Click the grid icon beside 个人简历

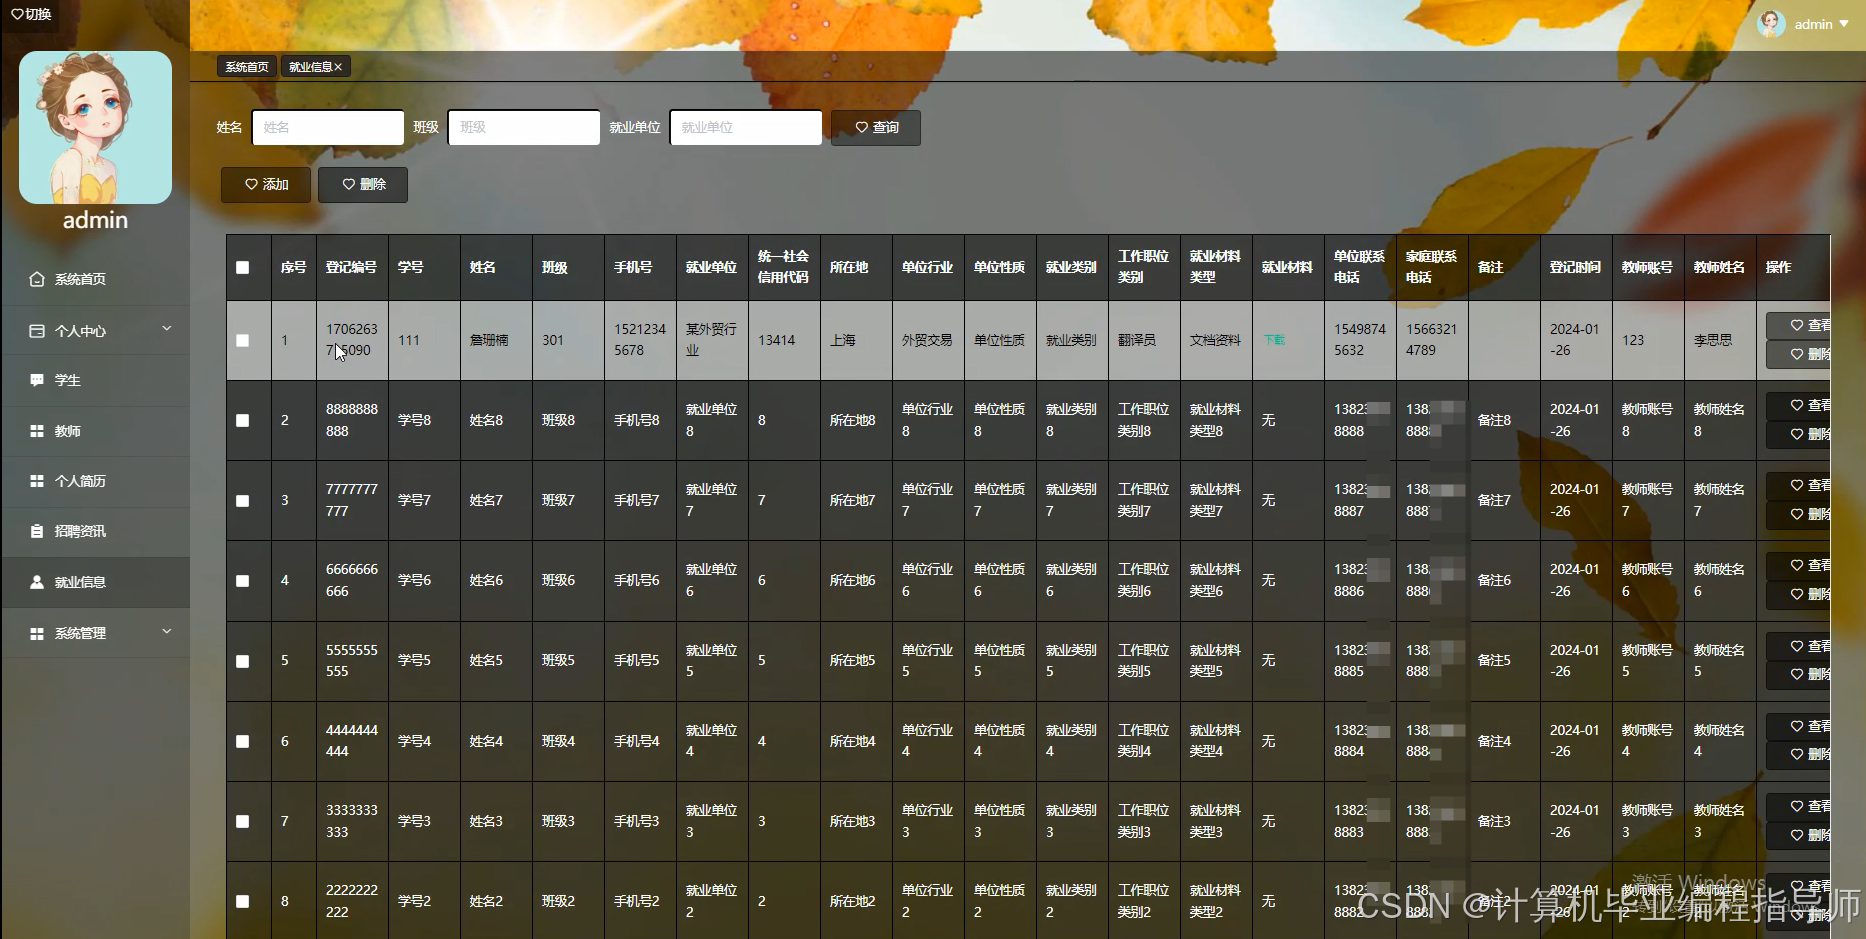pos(37,481)
